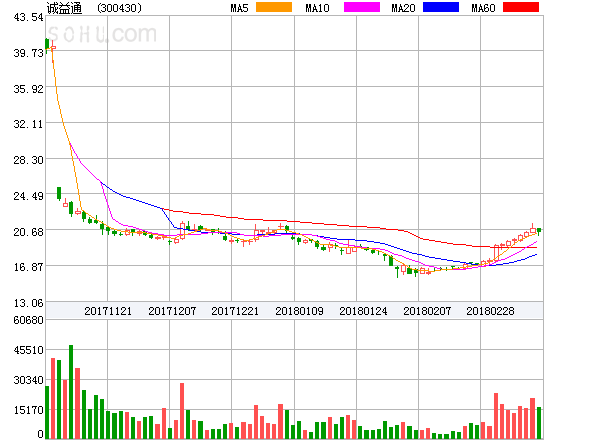This screenshot has height=440, width=600.
Task: Click the 20171221 date label
Action: point(235,311)
